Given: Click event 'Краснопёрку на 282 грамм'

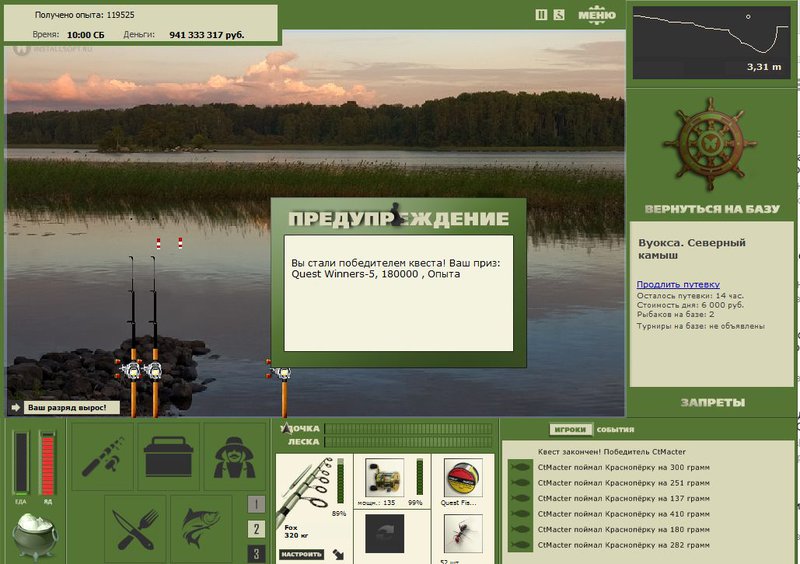Looking at the screenshot, I should coord(623,545).
